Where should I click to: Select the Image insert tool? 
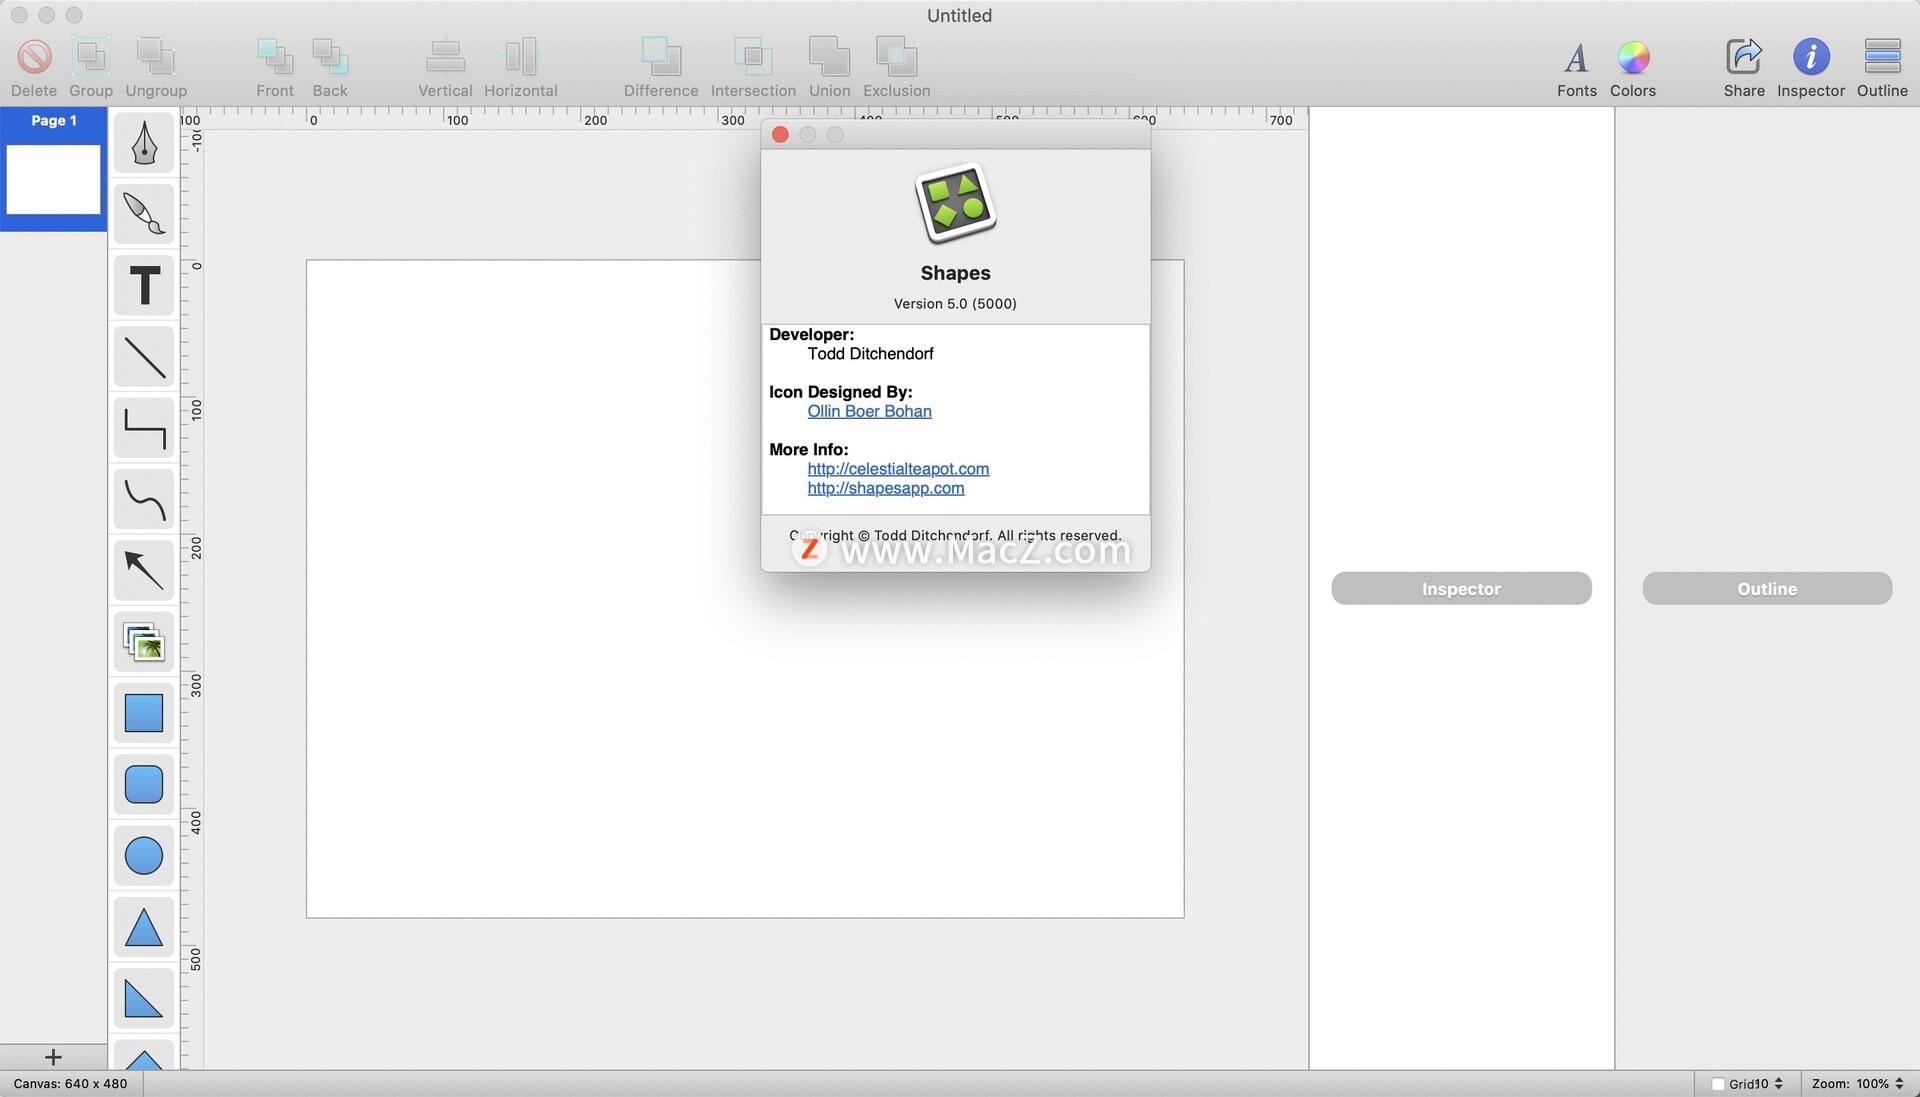pyautogui.click(x=144, y=642)
